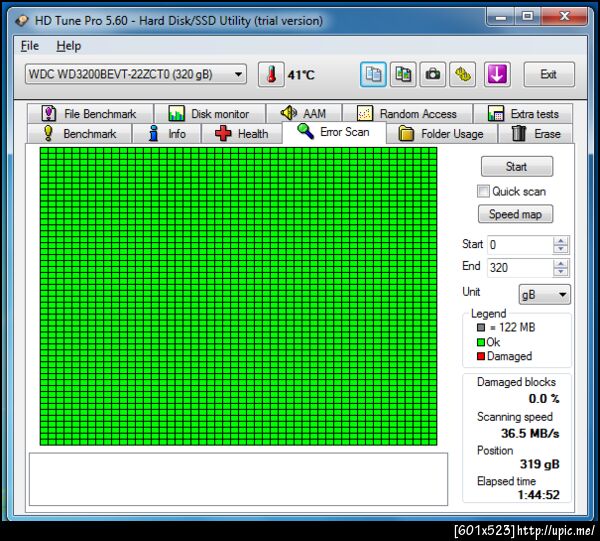Switch to the Disk monitor tab

(210, 114)
